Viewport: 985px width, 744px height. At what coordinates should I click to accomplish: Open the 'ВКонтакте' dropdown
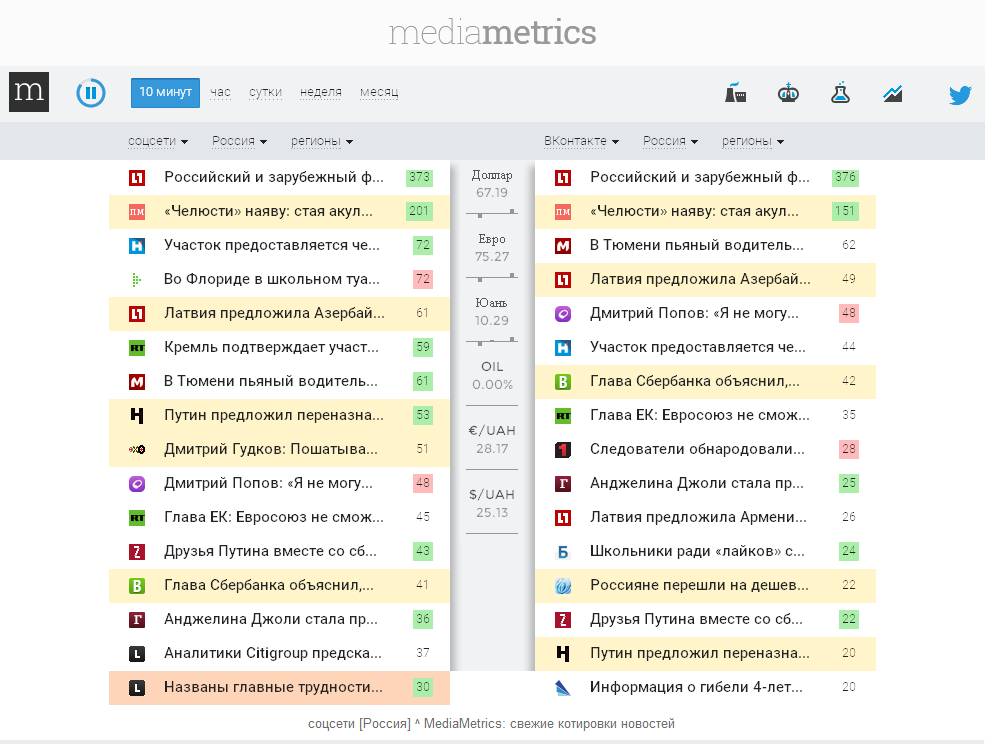581,141
